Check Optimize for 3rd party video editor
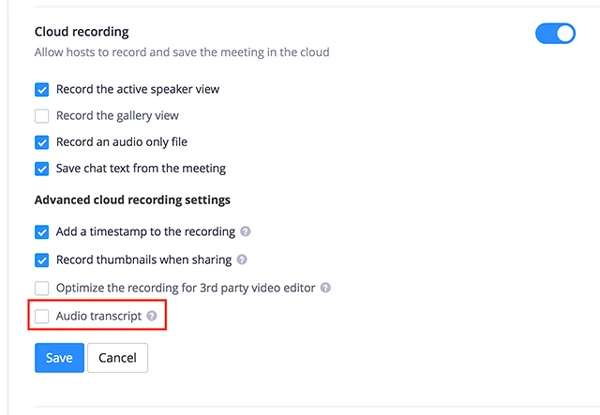 (42, 288)
